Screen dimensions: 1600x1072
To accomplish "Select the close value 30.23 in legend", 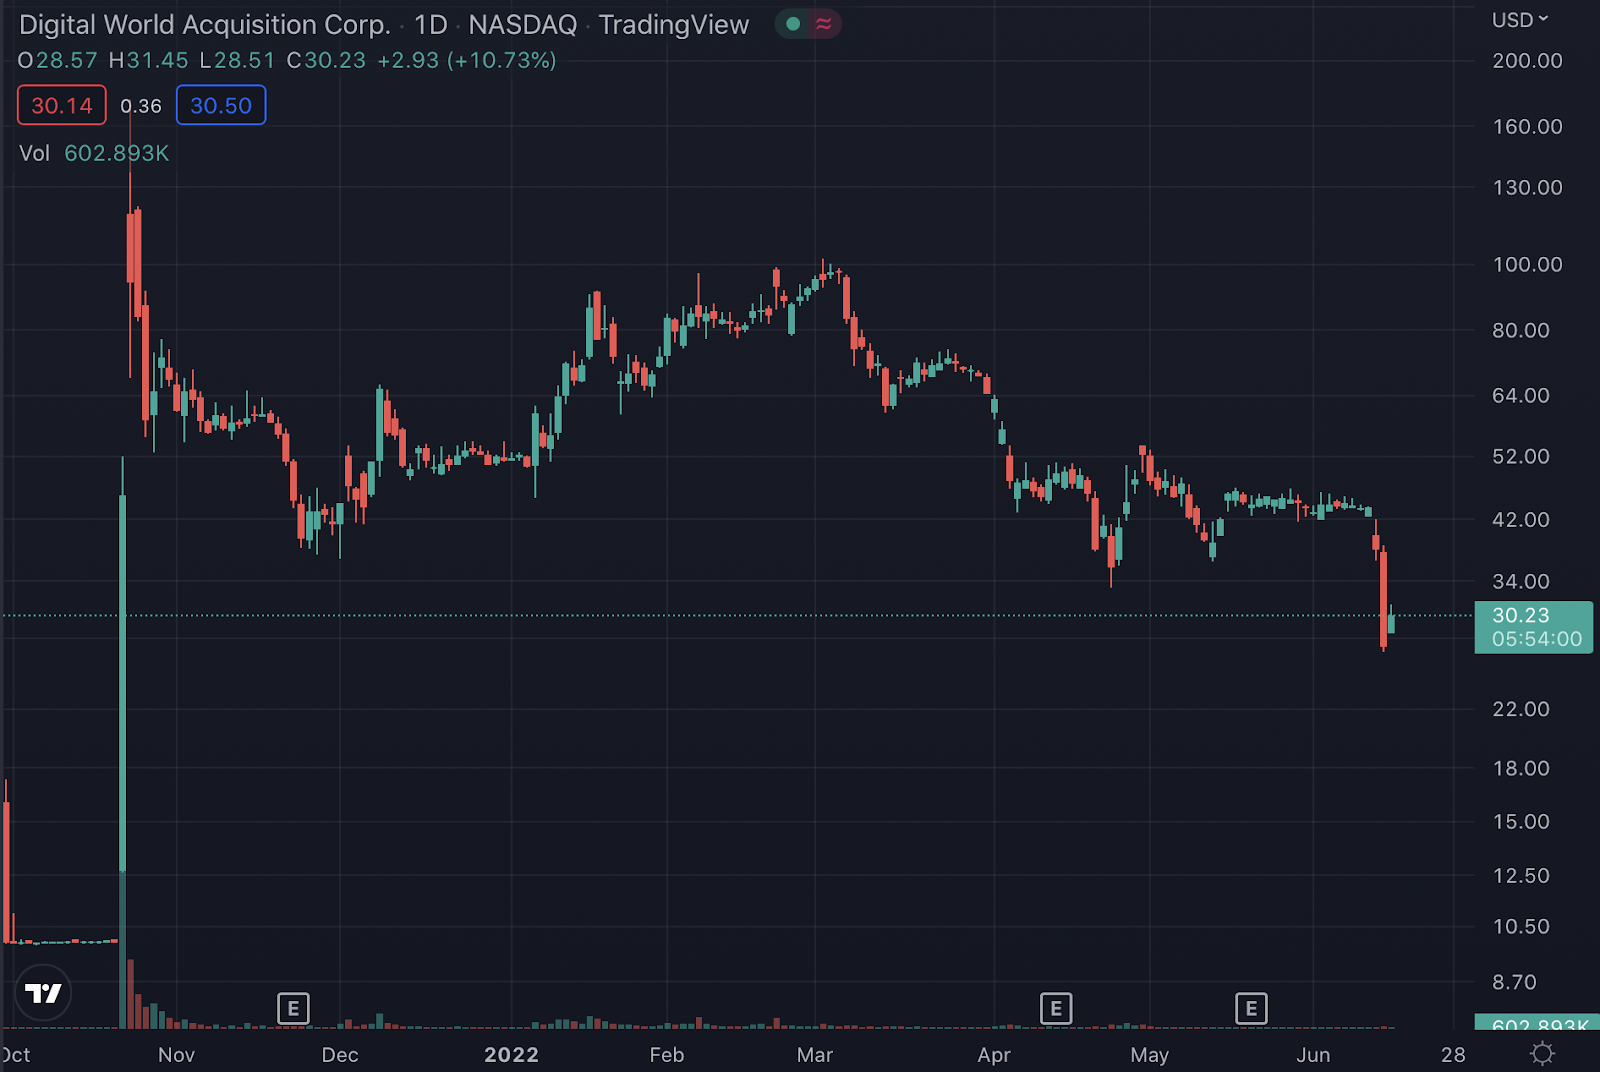I will pos(335,60).
